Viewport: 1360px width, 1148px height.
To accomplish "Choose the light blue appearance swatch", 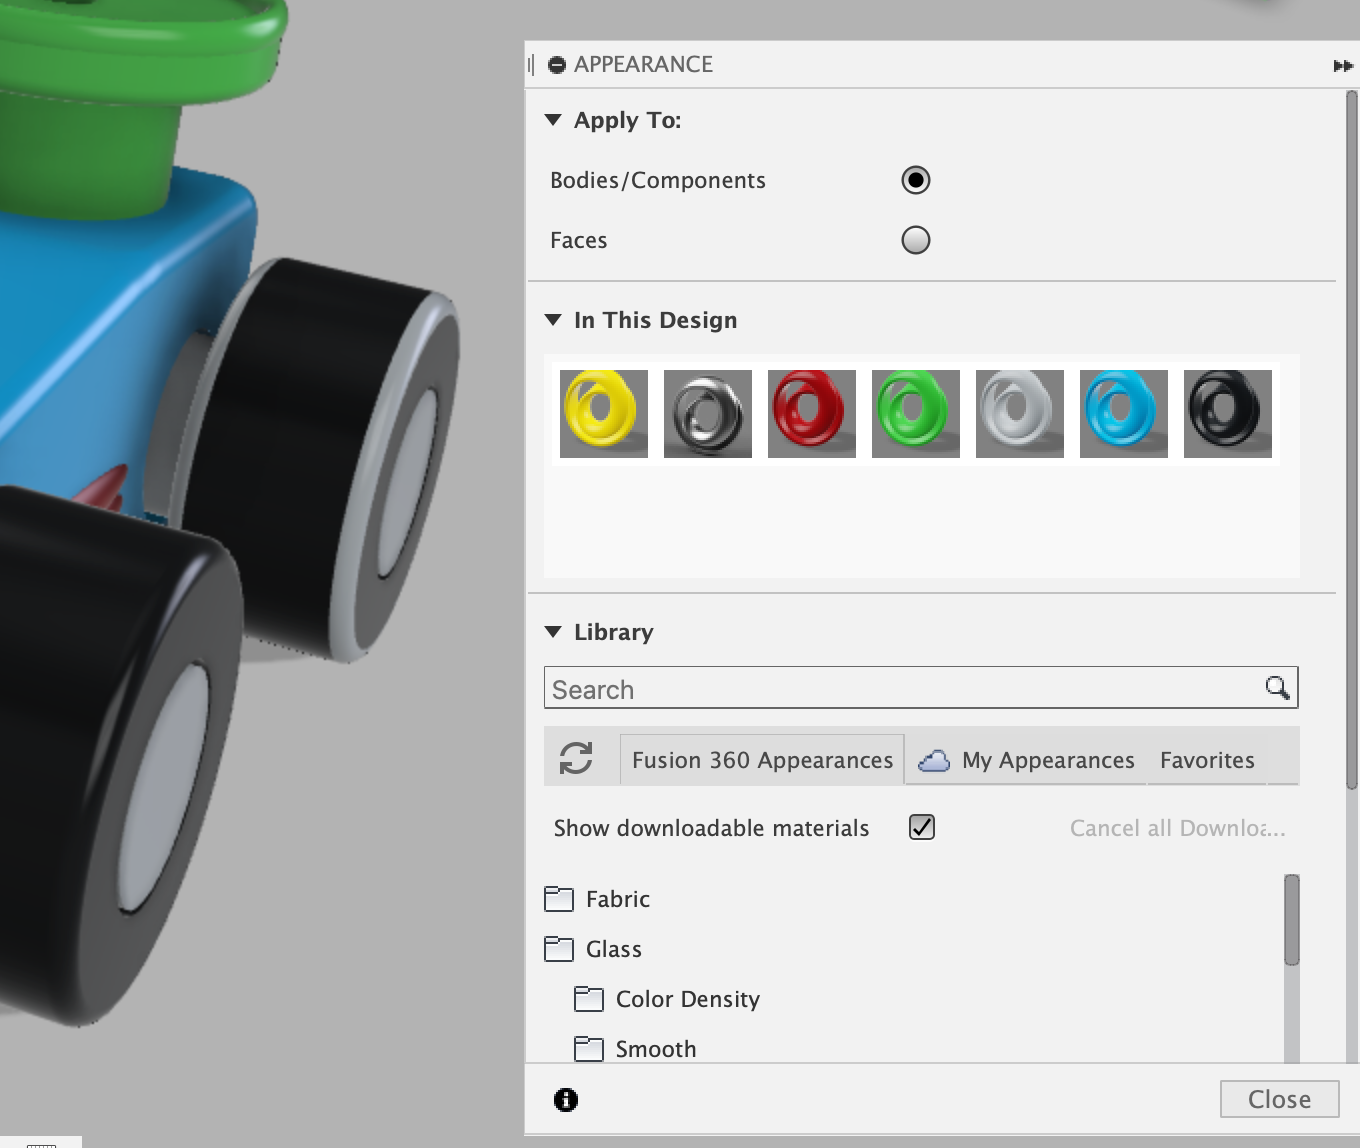I will (x=1123, y=413).
